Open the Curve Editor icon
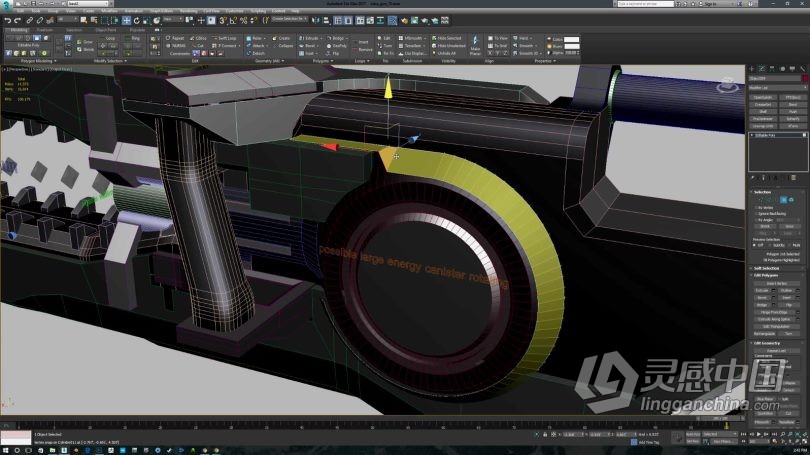Screen dimensions: 810x455 (x=370, y=20)
